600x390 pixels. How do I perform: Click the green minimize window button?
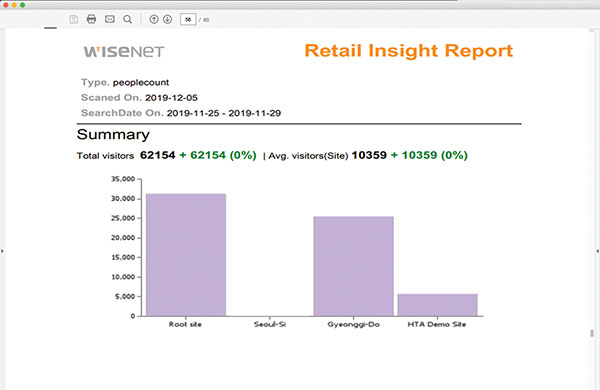click(x=23, y=5)
